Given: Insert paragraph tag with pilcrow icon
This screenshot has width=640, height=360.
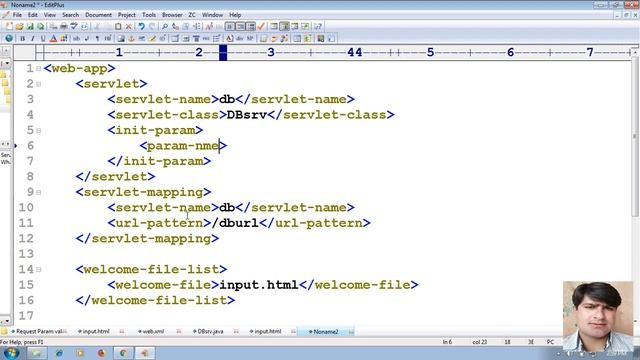Looking at the screenshot, I should (97, 39).
